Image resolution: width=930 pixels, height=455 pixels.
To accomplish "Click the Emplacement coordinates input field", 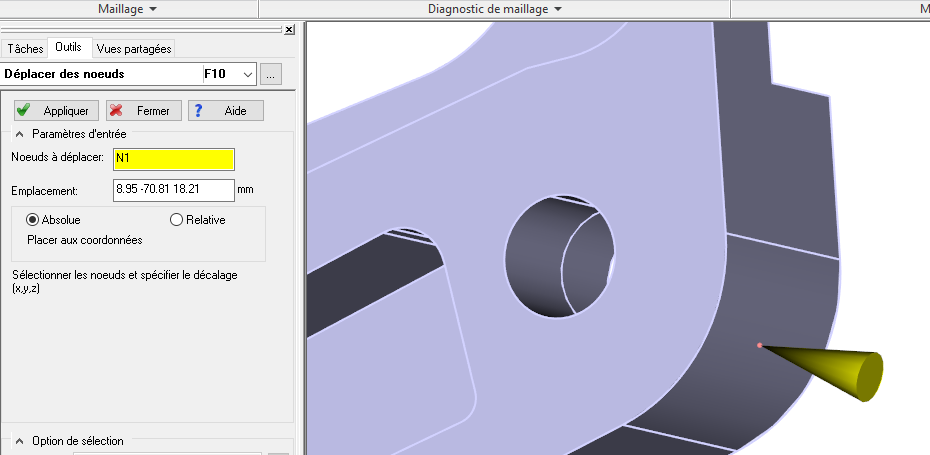I will click(x=174, y=190).
